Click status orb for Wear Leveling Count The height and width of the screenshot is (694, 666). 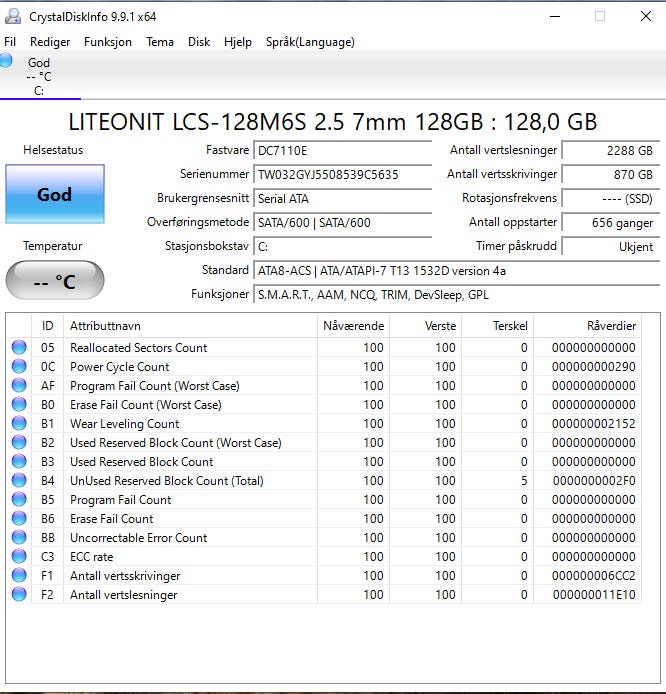coord(19,423)
